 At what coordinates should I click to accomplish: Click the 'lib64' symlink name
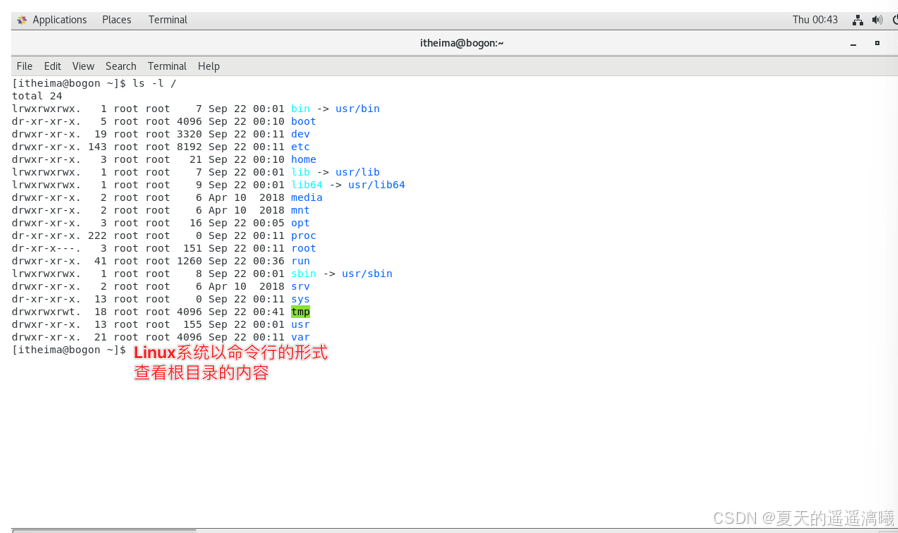tap(306, 185)
